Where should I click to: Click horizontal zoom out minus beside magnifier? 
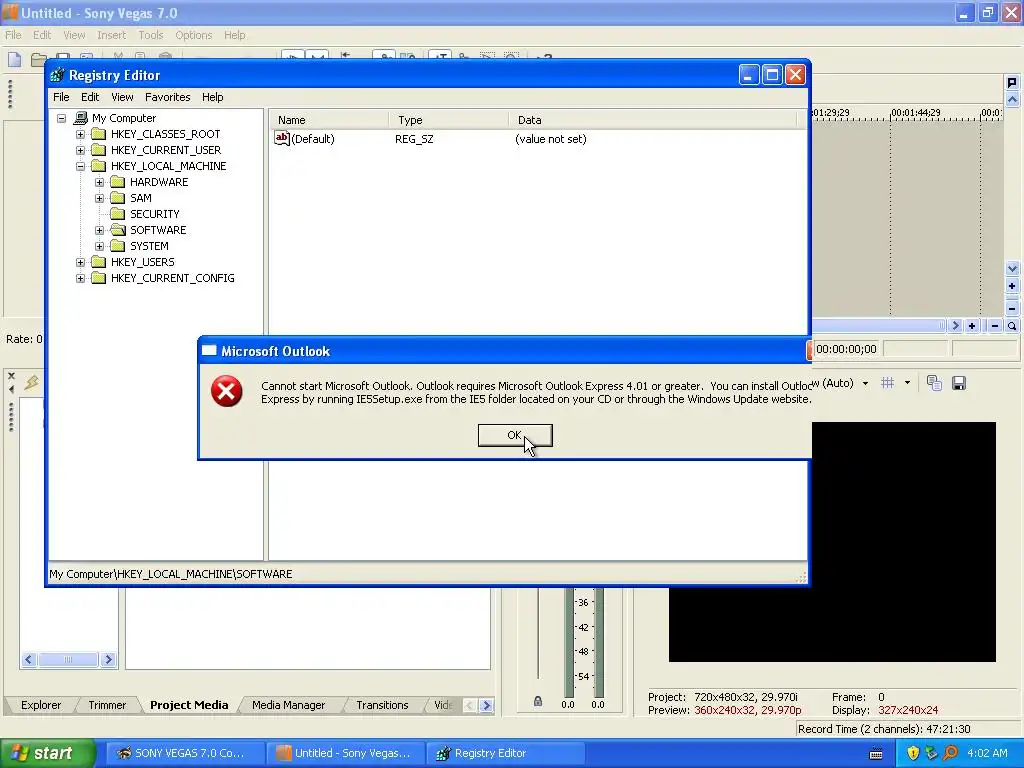point(995,325)
